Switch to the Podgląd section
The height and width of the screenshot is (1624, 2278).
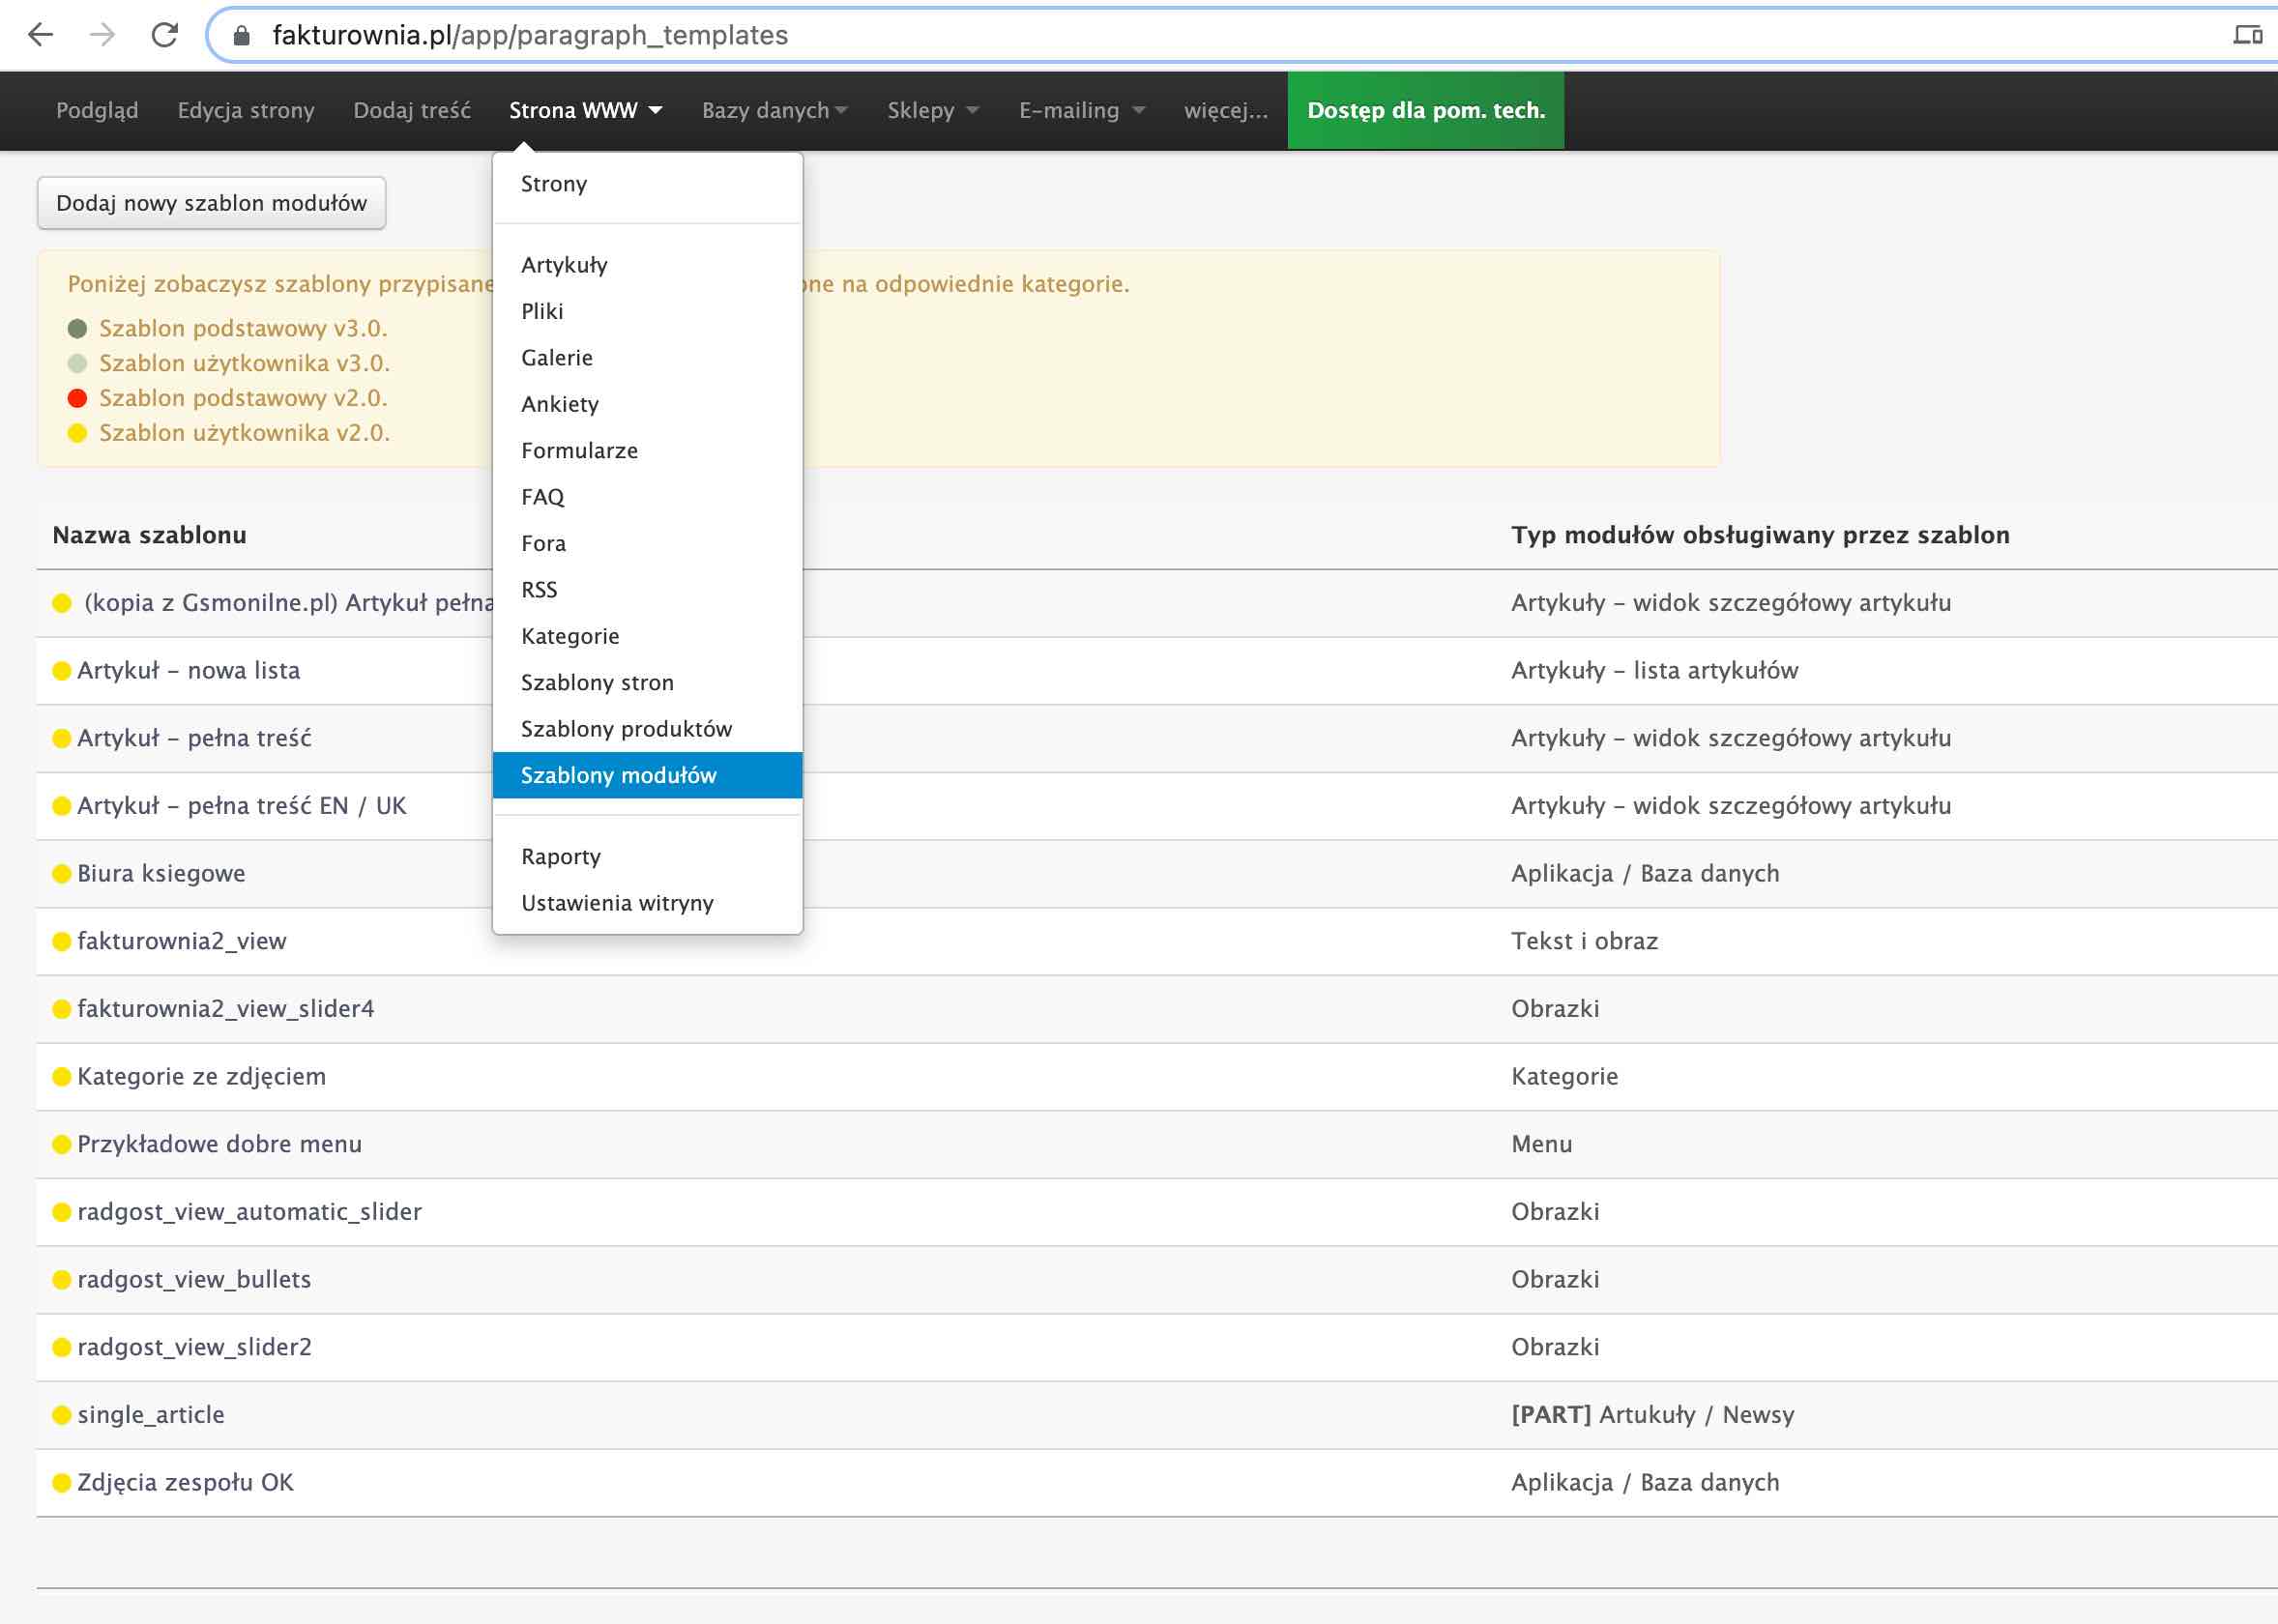97,110
